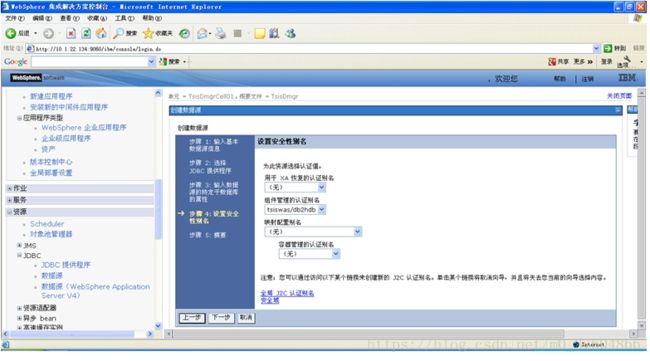Viewport: 650px width, 361px height.
Task: Click the green Go arrow beside address bar
Action: pos(608,48)
